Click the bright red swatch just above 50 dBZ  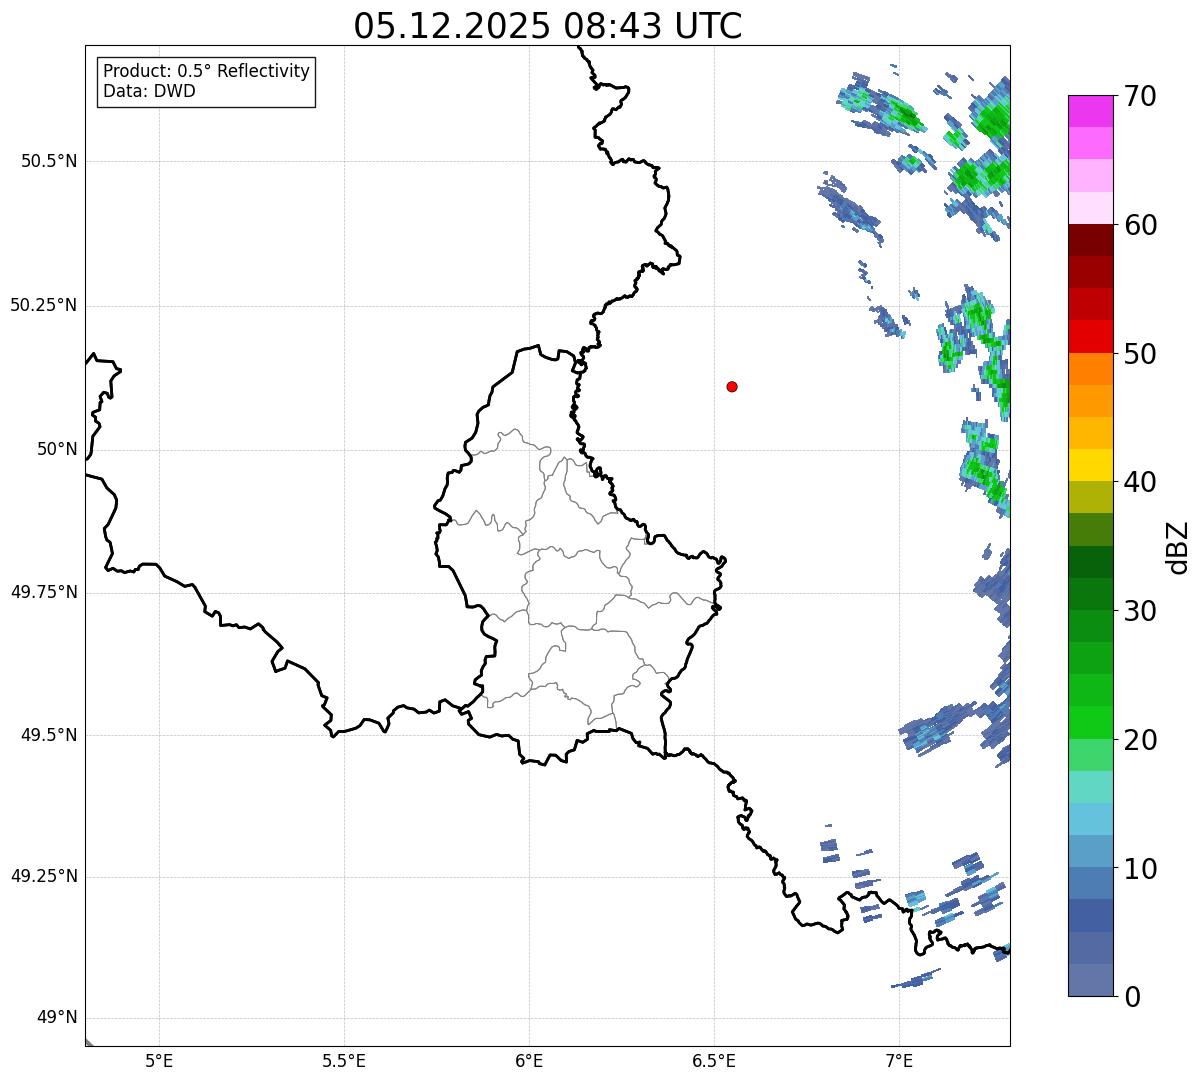click(1091, 336)
